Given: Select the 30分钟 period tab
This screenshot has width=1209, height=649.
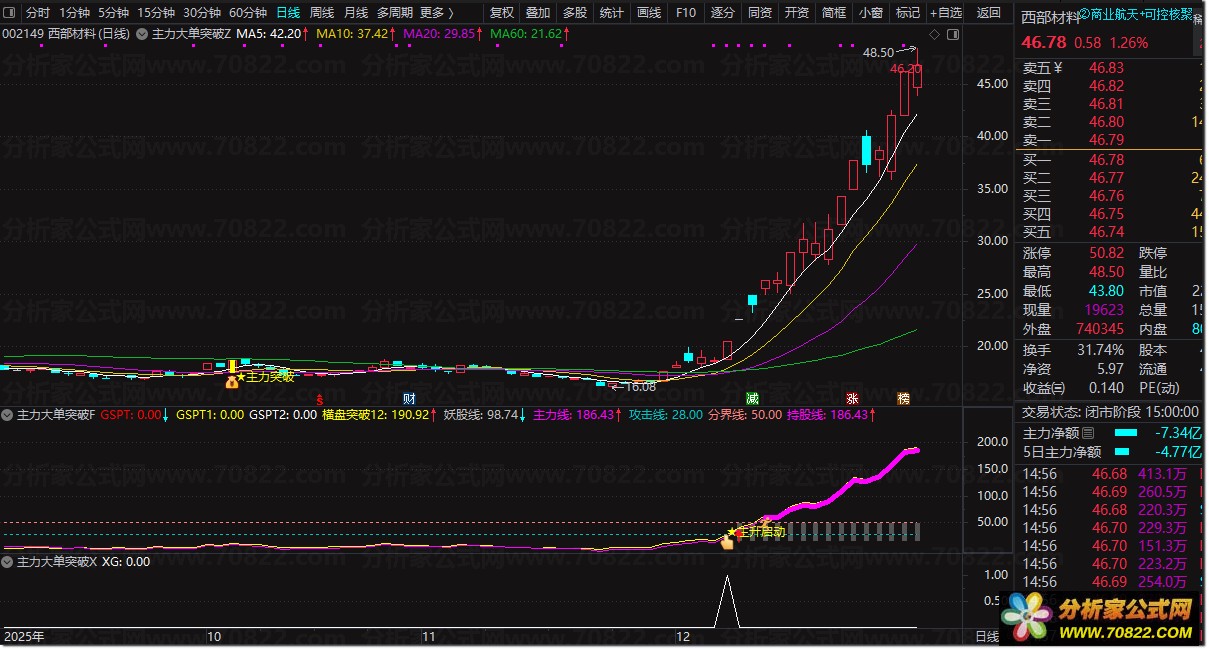Looking at the screenshot, I should click(202, 13).
